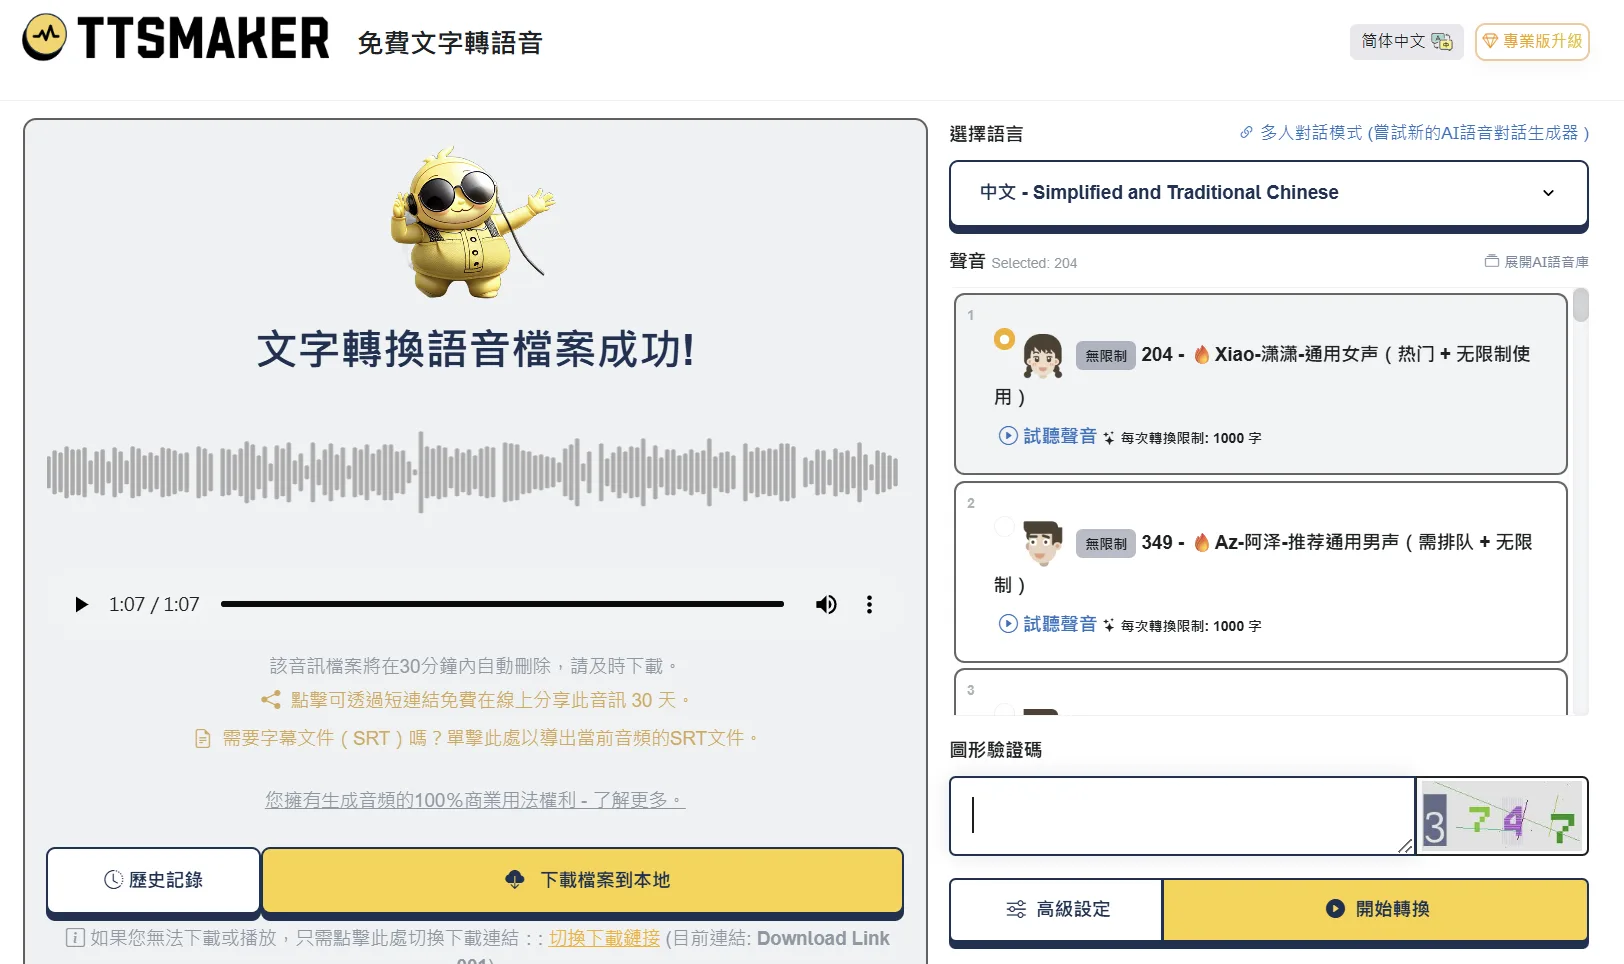Screen dimensions: 1624x964
Task: Click the 30-minute auto-delete notice text
Action: (x=475, y=666)
